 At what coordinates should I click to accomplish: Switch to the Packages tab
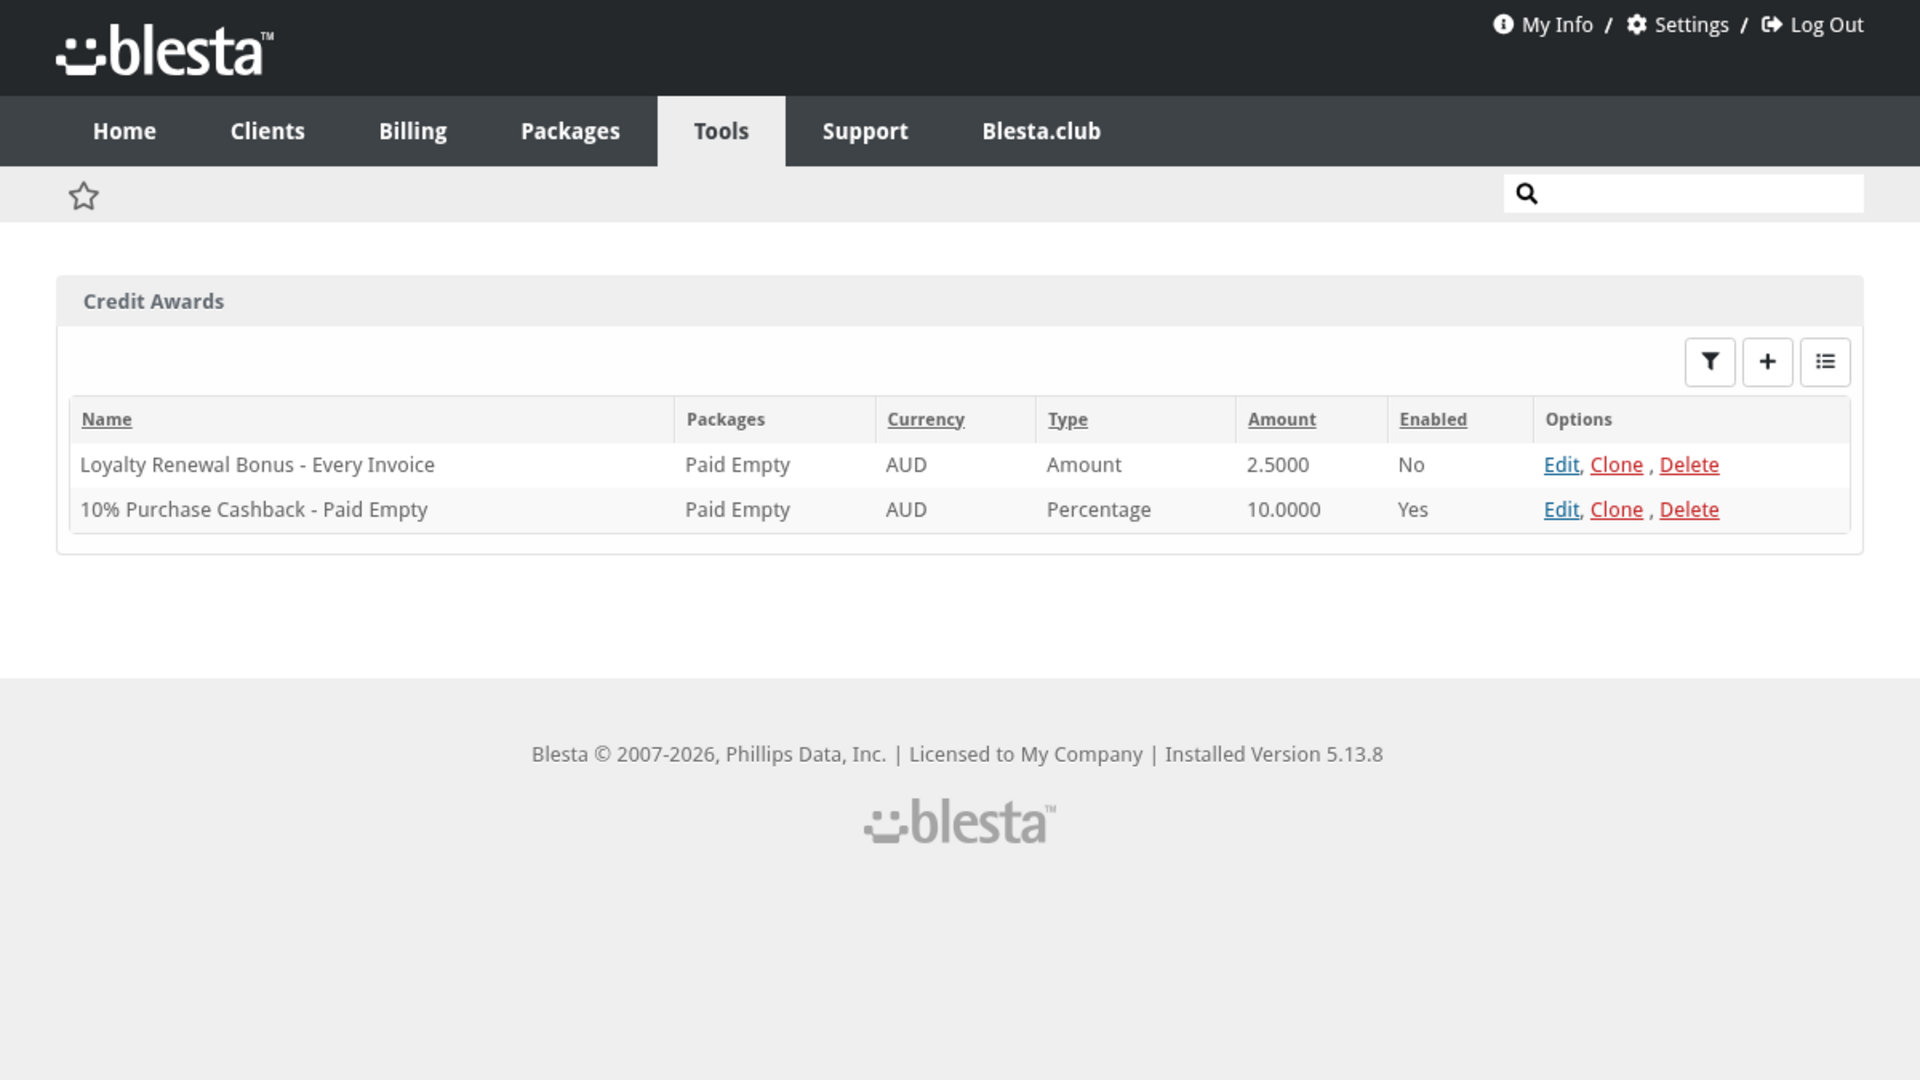point(571,131)
